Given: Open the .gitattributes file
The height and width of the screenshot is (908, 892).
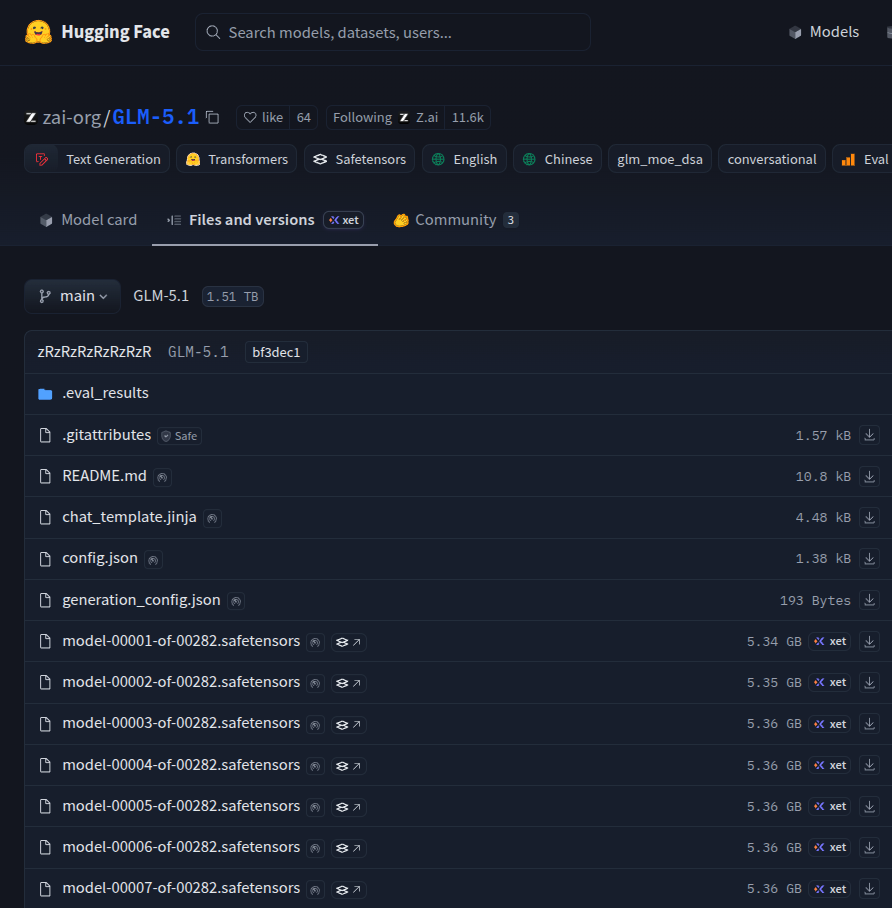Looking at the screenshot, I should (107, 435).
